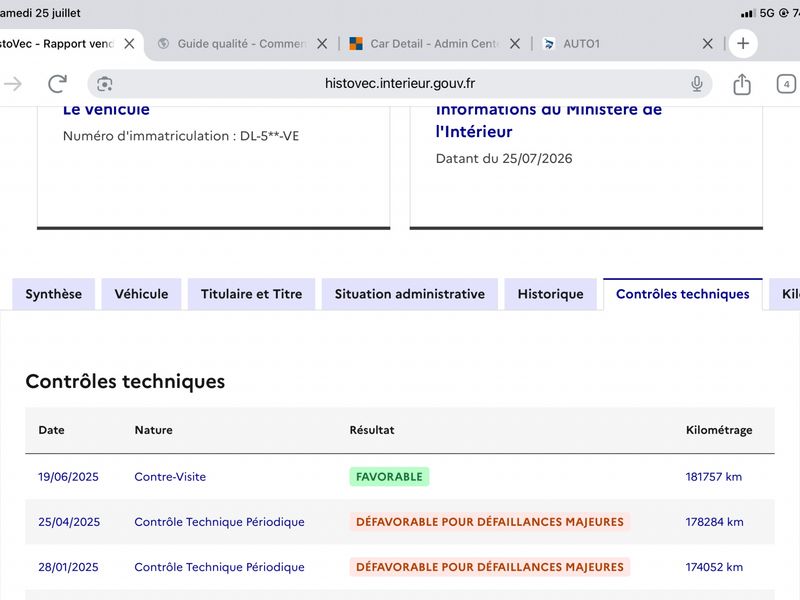Open the Véhicule tab
Screen dimensions: 800x600
[141, 294]
